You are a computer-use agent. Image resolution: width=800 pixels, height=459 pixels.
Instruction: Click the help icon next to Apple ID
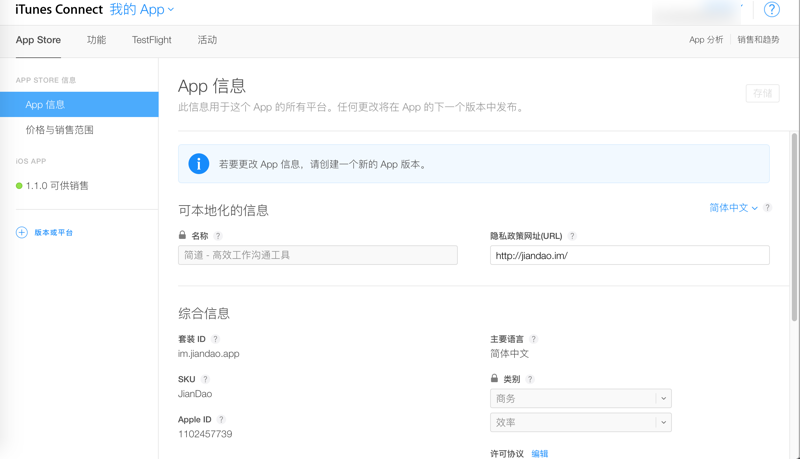click(x=221, y=419)
